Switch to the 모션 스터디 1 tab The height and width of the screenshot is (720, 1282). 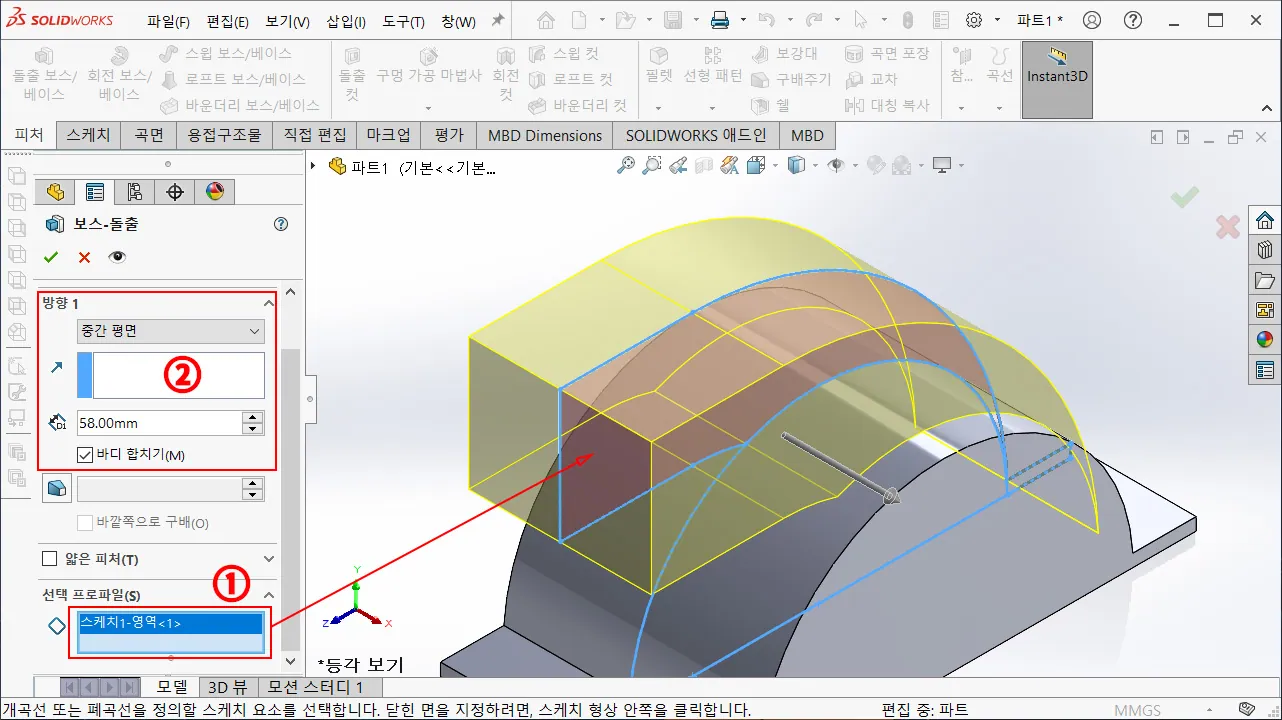[317, 687]
